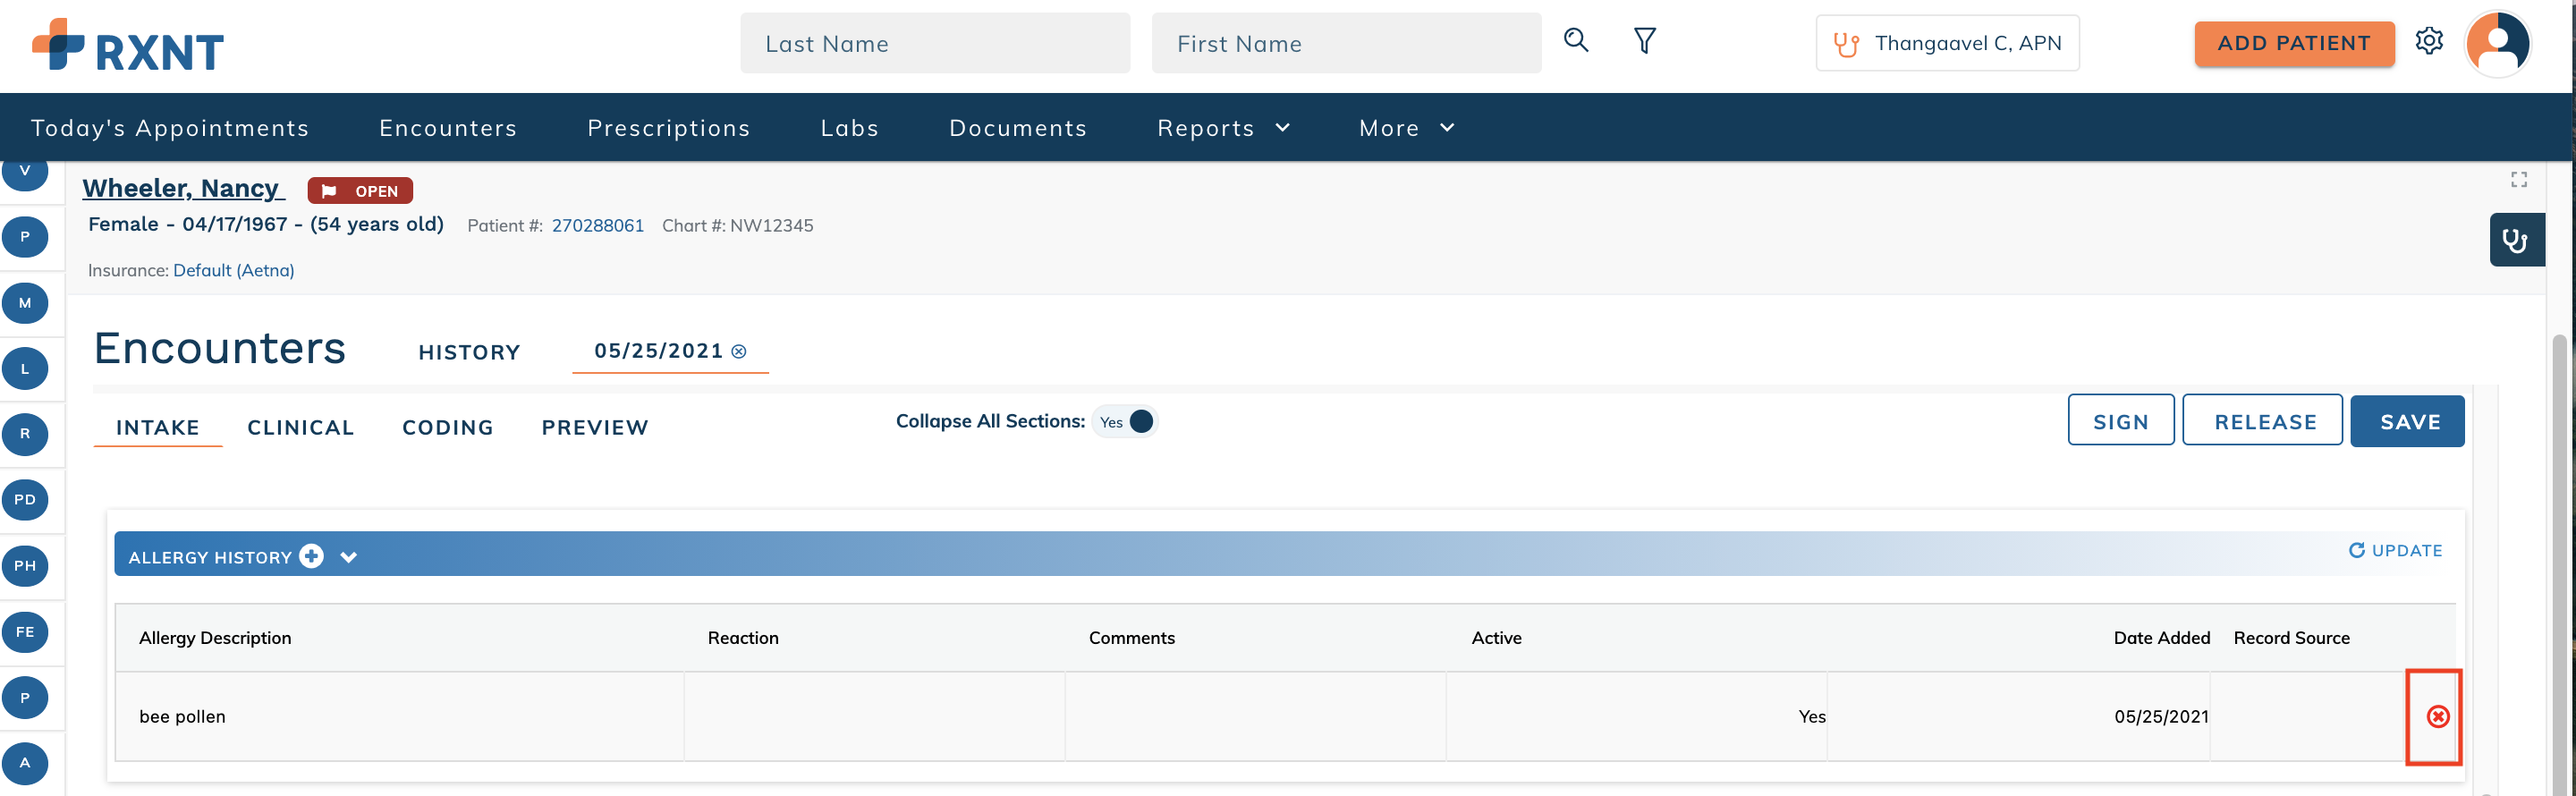2576x796 pixels.
Task: Add allergy with plus icon
Action: [312, 556]
